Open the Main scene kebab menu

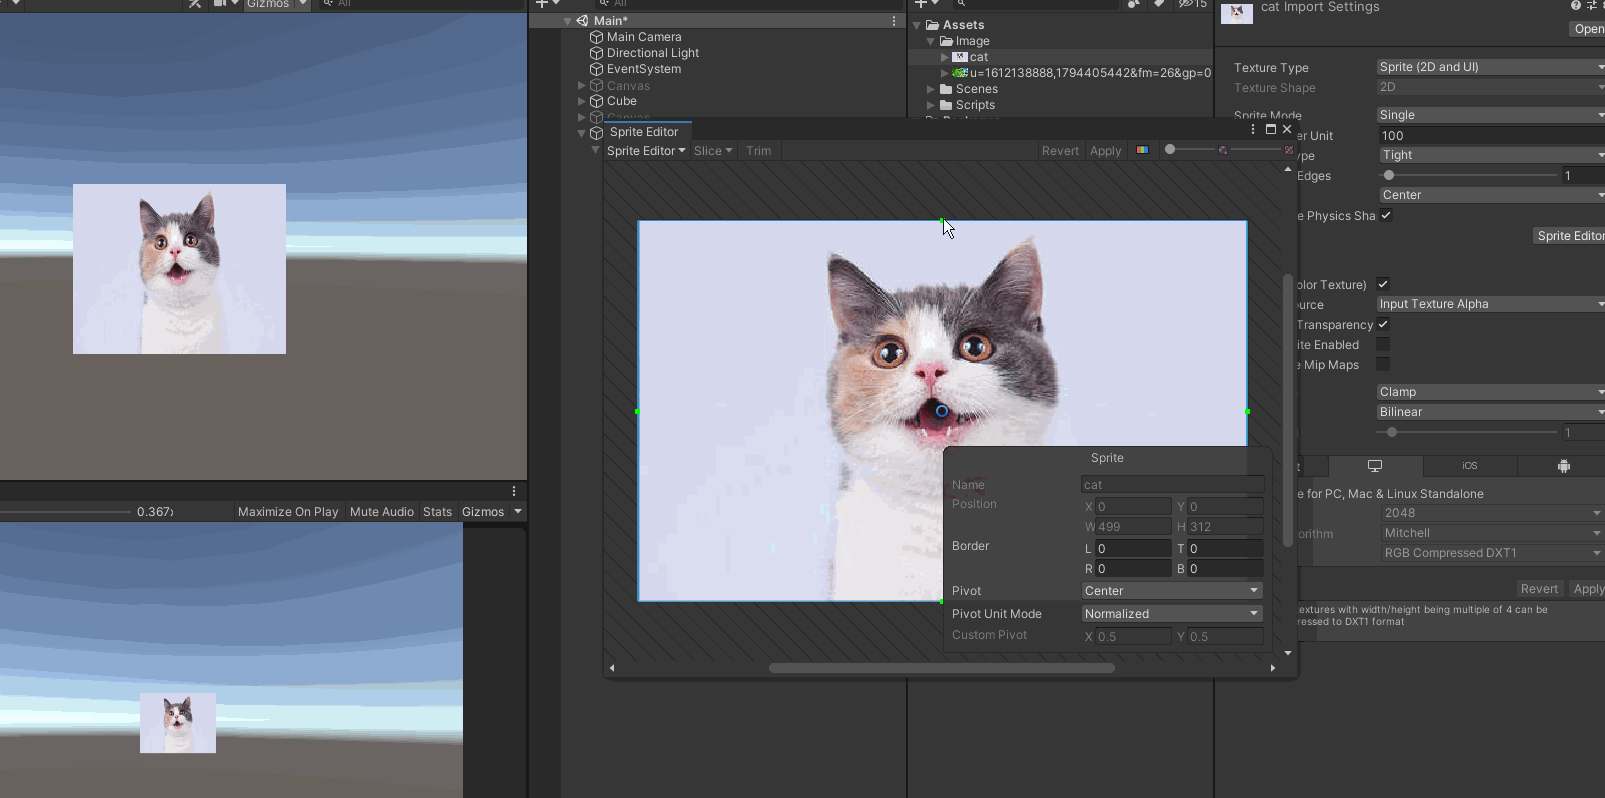pos(894,20)
